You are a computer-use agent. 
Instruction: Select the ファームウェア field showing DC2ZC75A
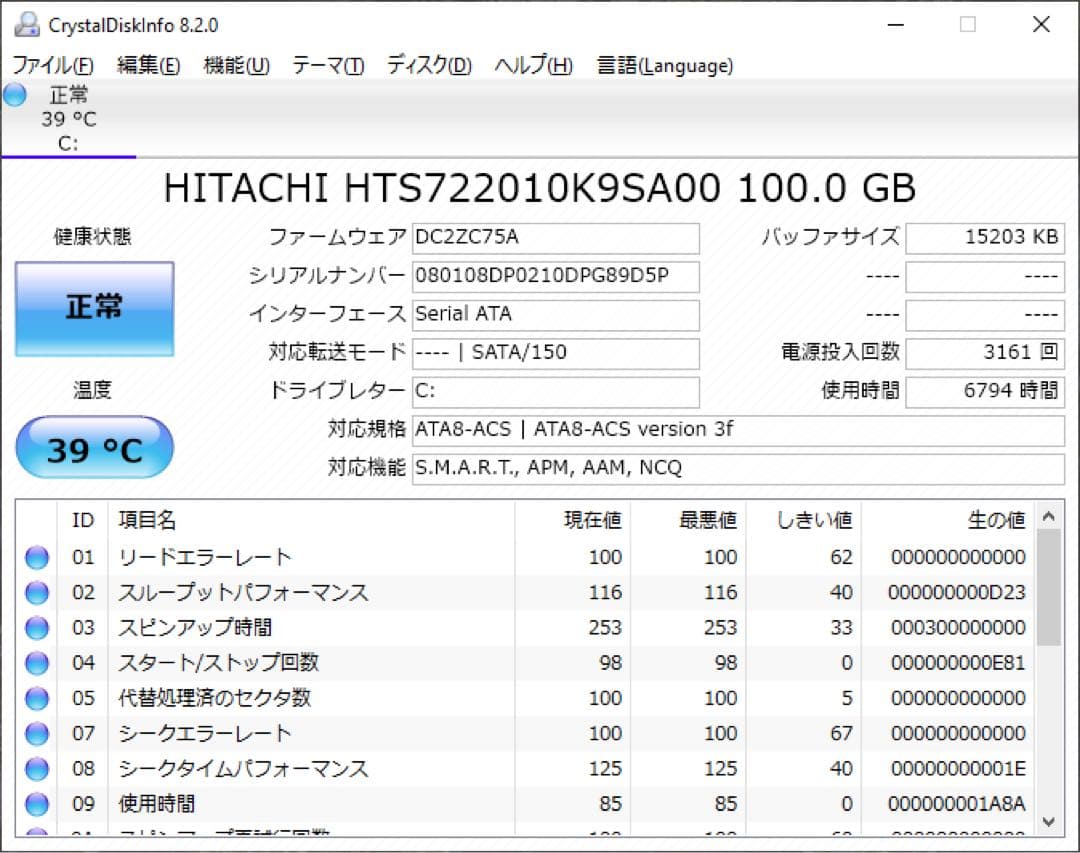click(556, 238)
